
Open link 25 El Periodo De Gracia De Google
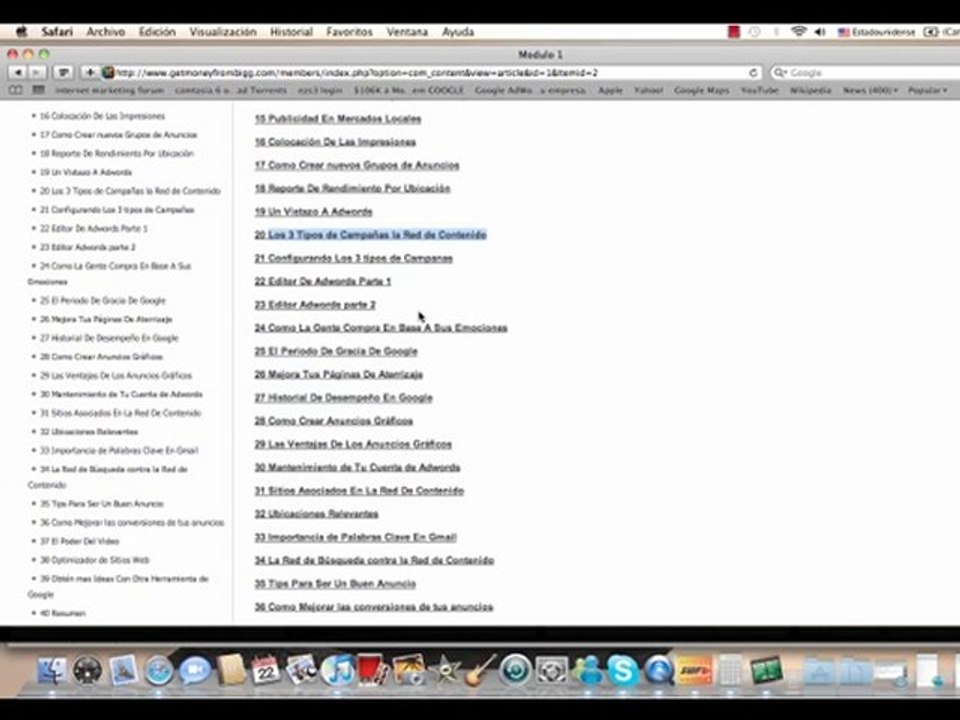click(x=336, y=351)
